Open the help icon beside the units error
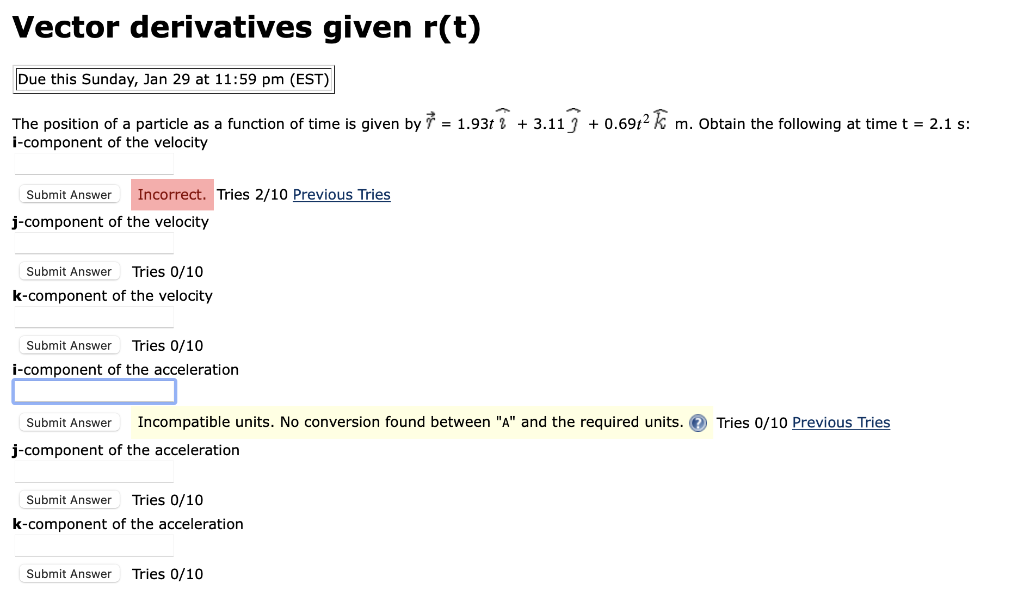 pyautogui.click(x=697, y=422)
